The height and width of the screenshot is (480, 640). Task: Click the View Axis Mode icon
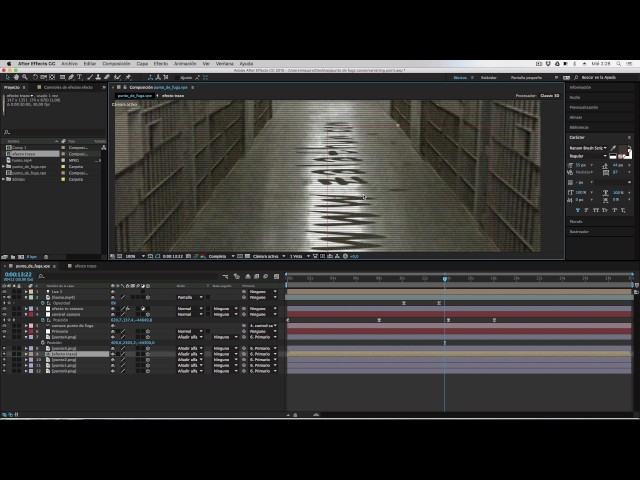click(166, 77)
